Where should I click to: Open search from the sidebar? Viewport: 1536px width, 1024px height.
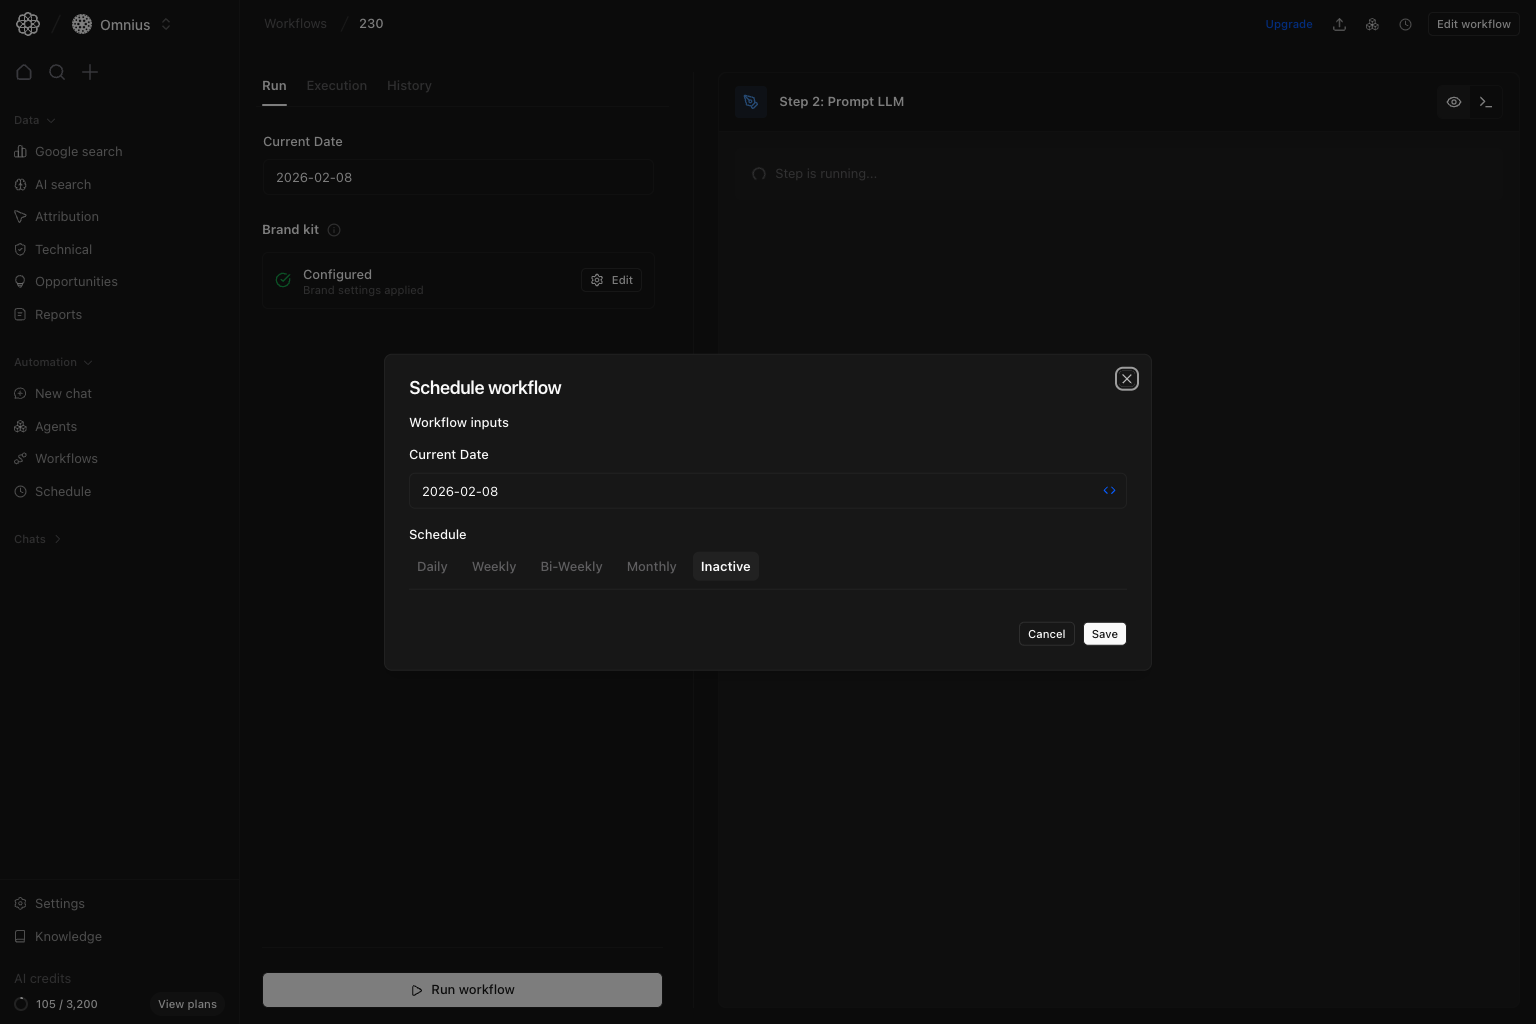pos(57,72)
